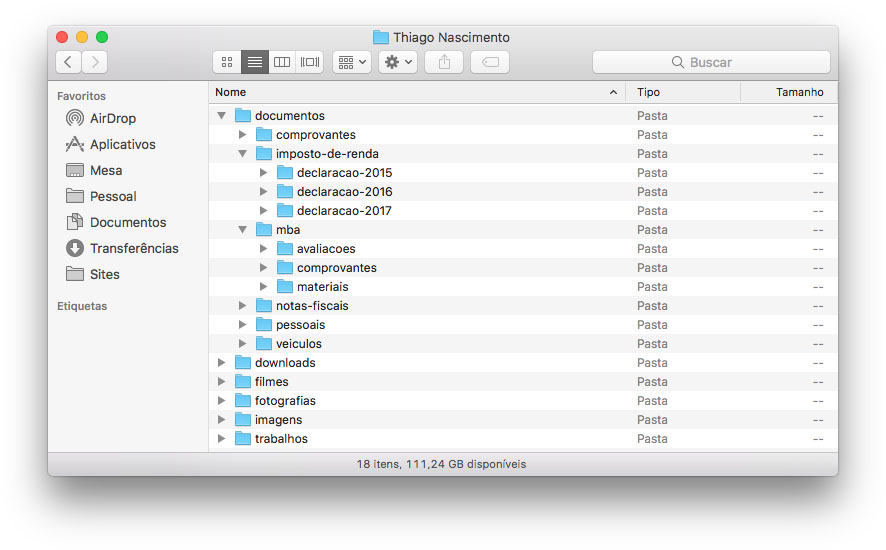Screen dimensions: 886x550
Task: Click the Share toolbar button
Action: click(444, 62)
